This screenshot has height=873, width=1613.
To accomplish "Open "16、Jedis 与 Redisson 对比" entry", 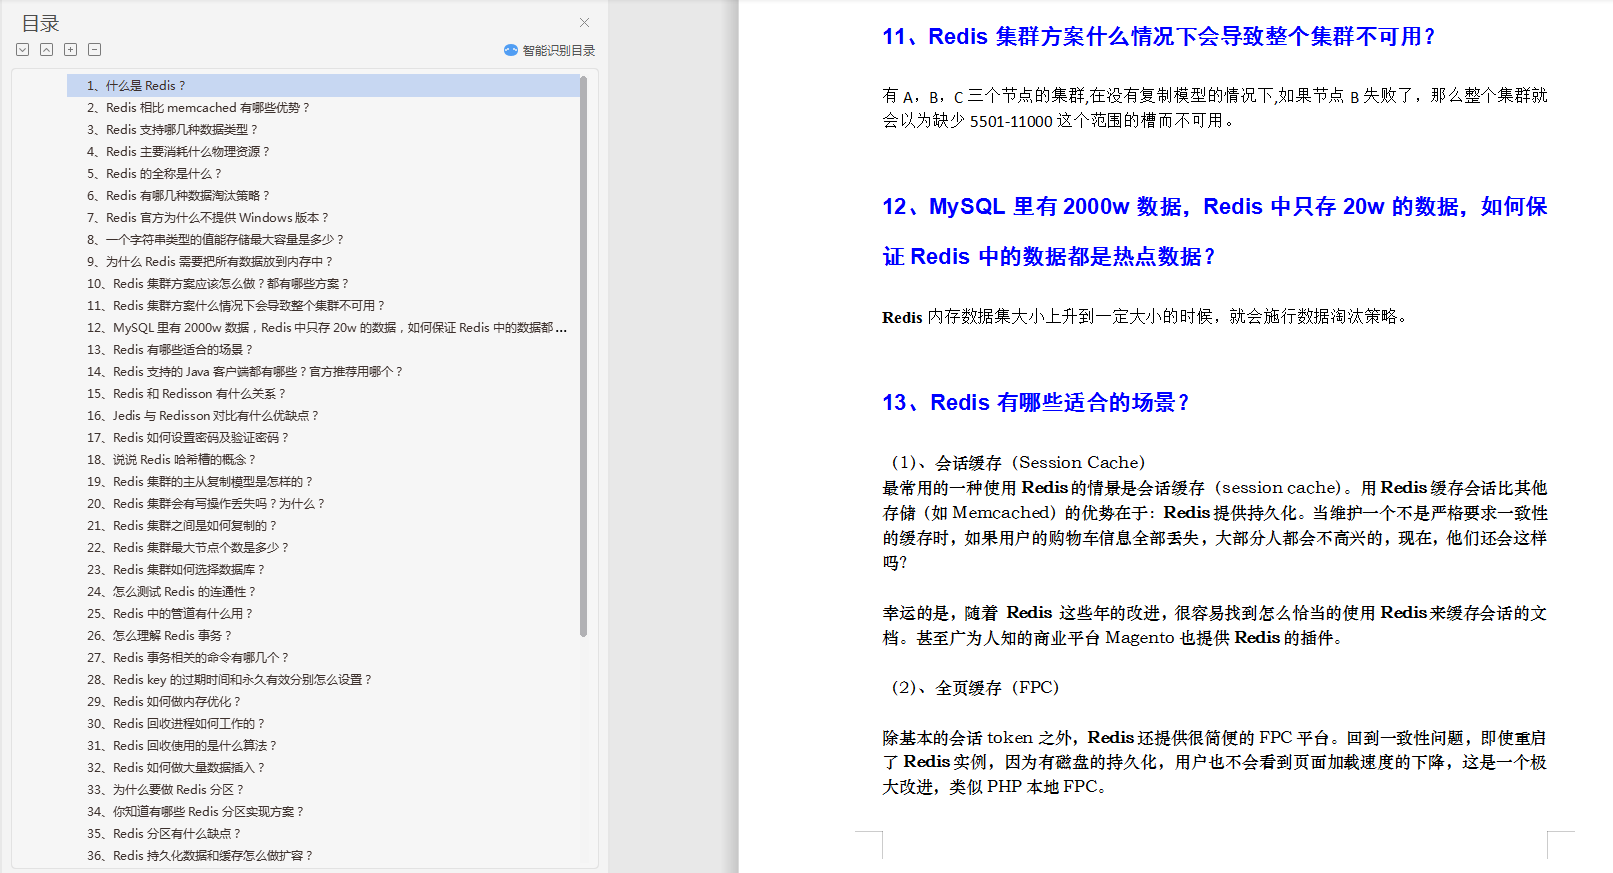I will tap(203, 416).
